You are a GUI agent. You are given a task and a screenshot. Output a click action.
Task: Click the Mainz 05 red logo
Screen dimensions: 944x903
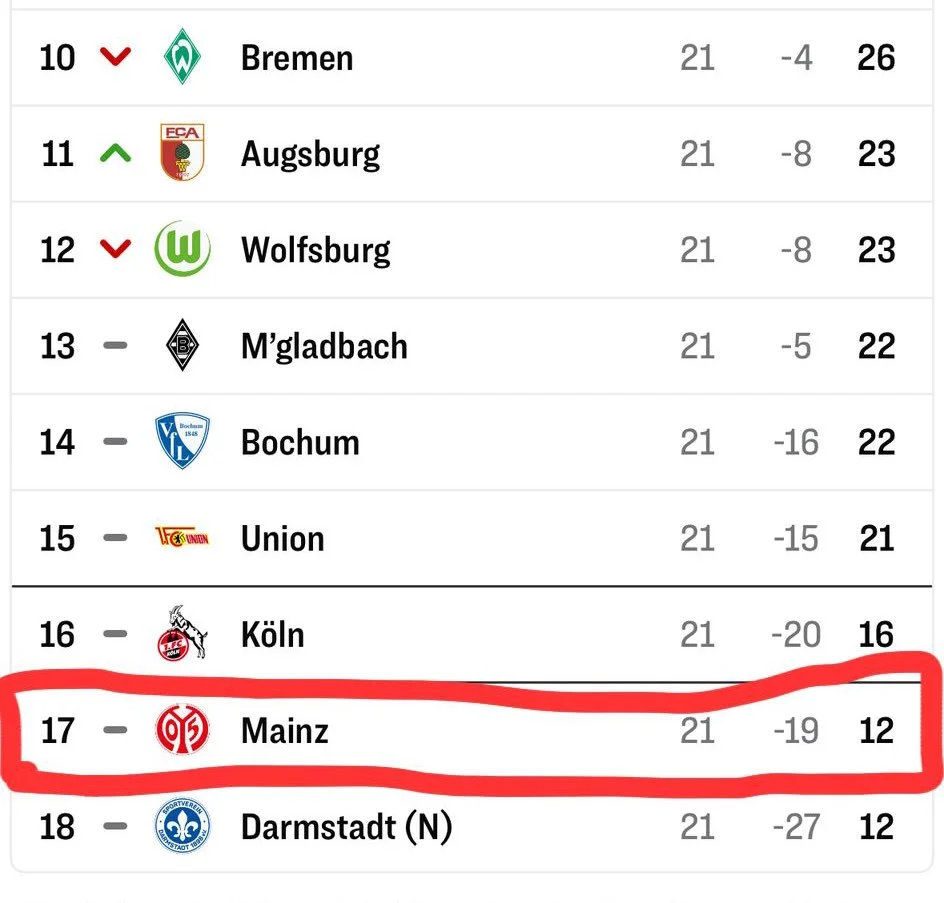point(182,730)
